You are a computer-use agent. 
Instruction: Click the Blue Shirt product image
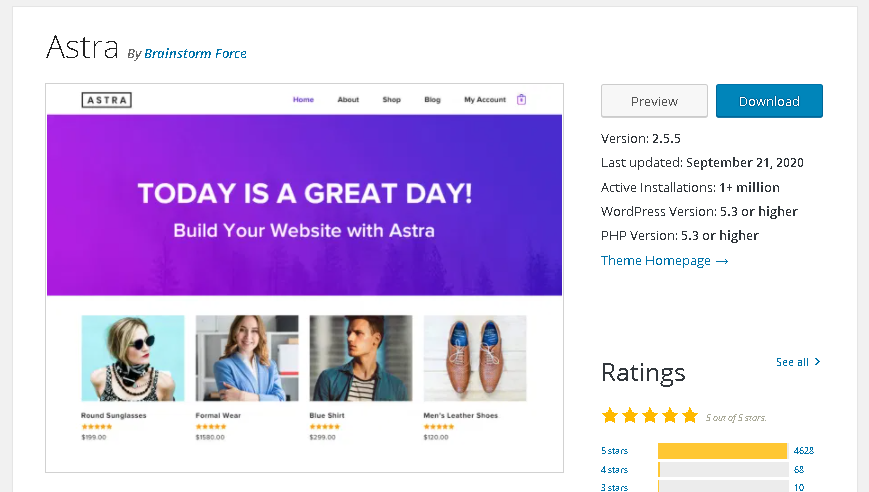(x=361, y=358)
